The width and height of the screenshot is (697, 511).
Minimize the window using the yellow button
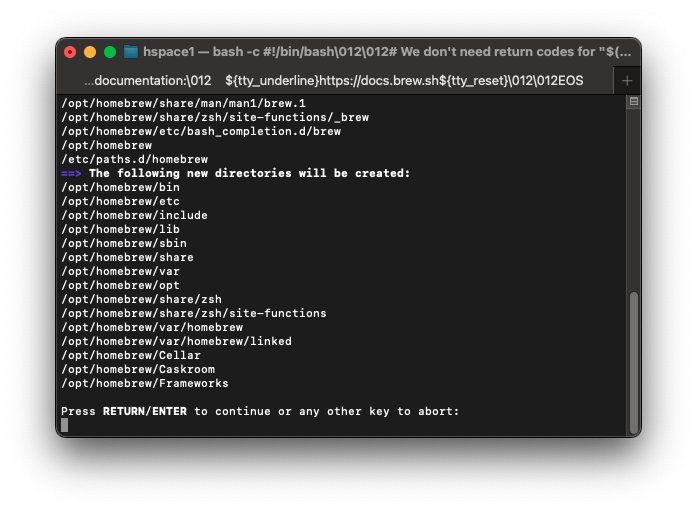(90, 52)
